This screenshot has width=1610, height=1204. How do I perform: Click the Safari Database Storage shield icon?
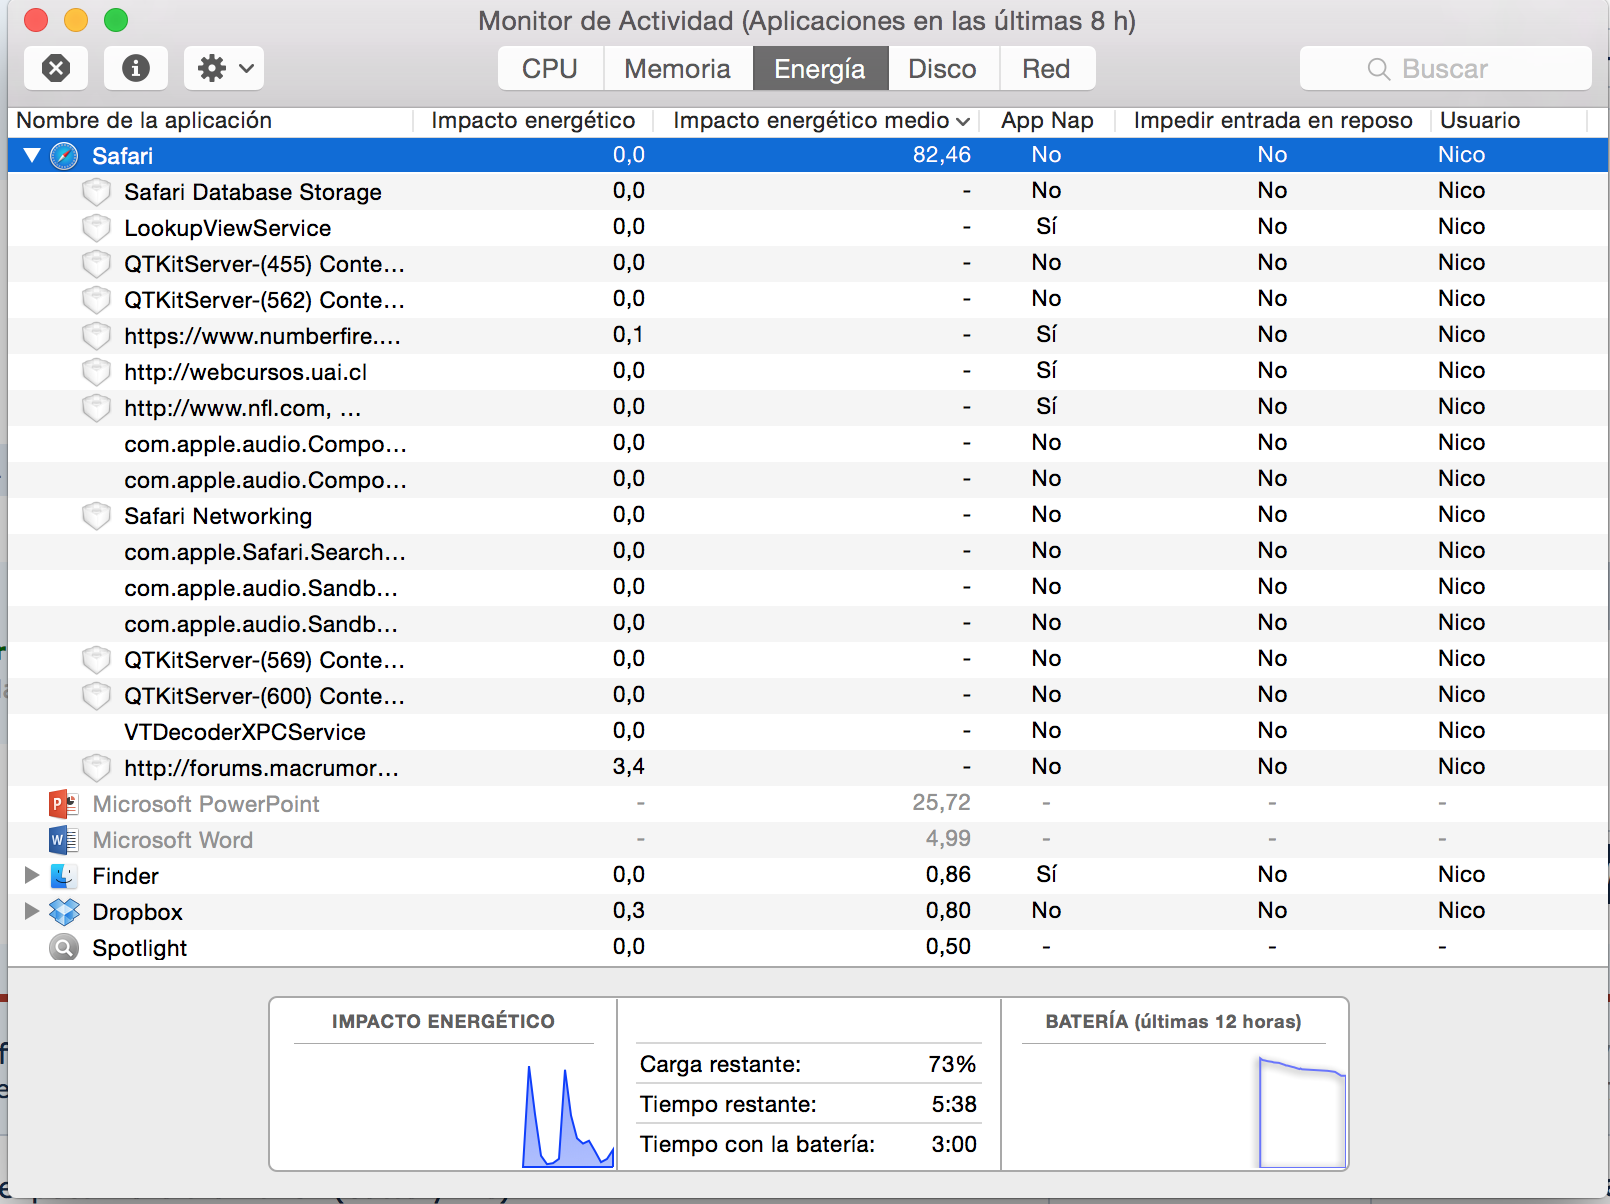click(96, 192)
